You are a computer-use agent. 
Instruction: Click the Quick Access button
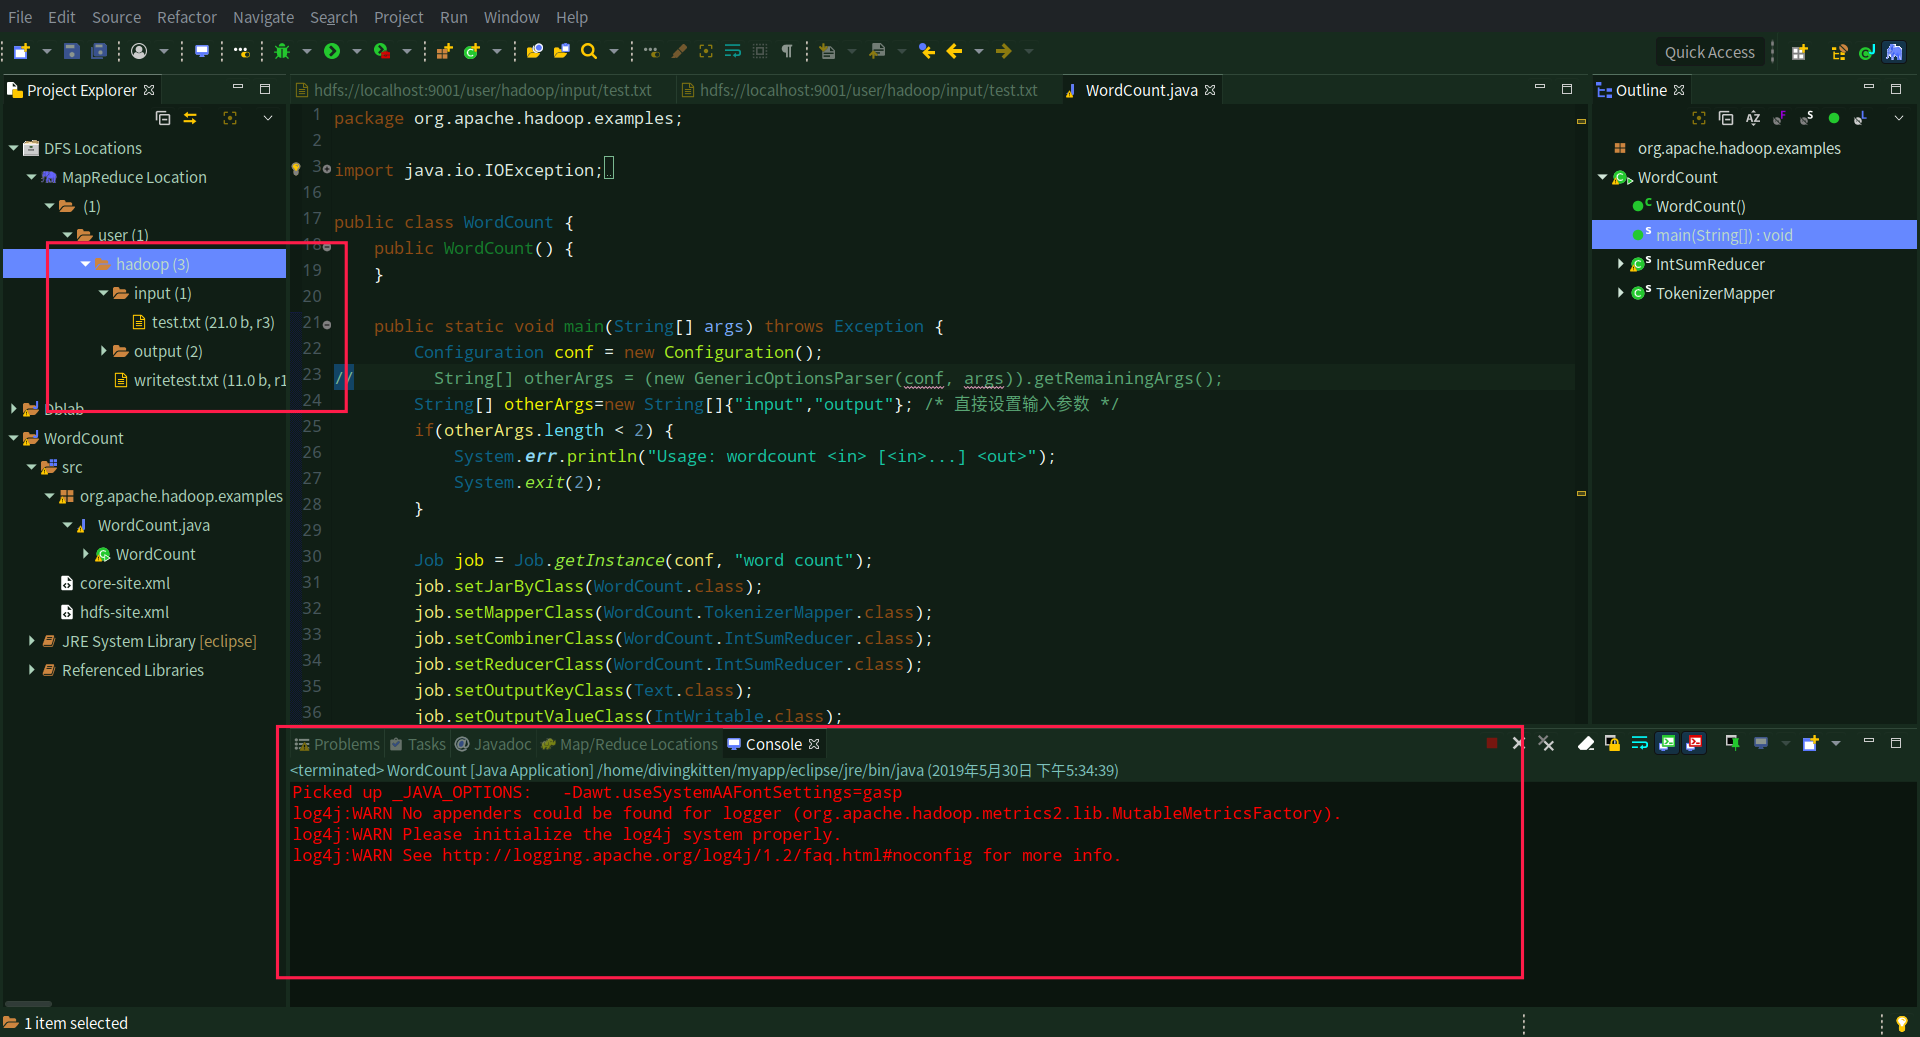coord(1711,52)
